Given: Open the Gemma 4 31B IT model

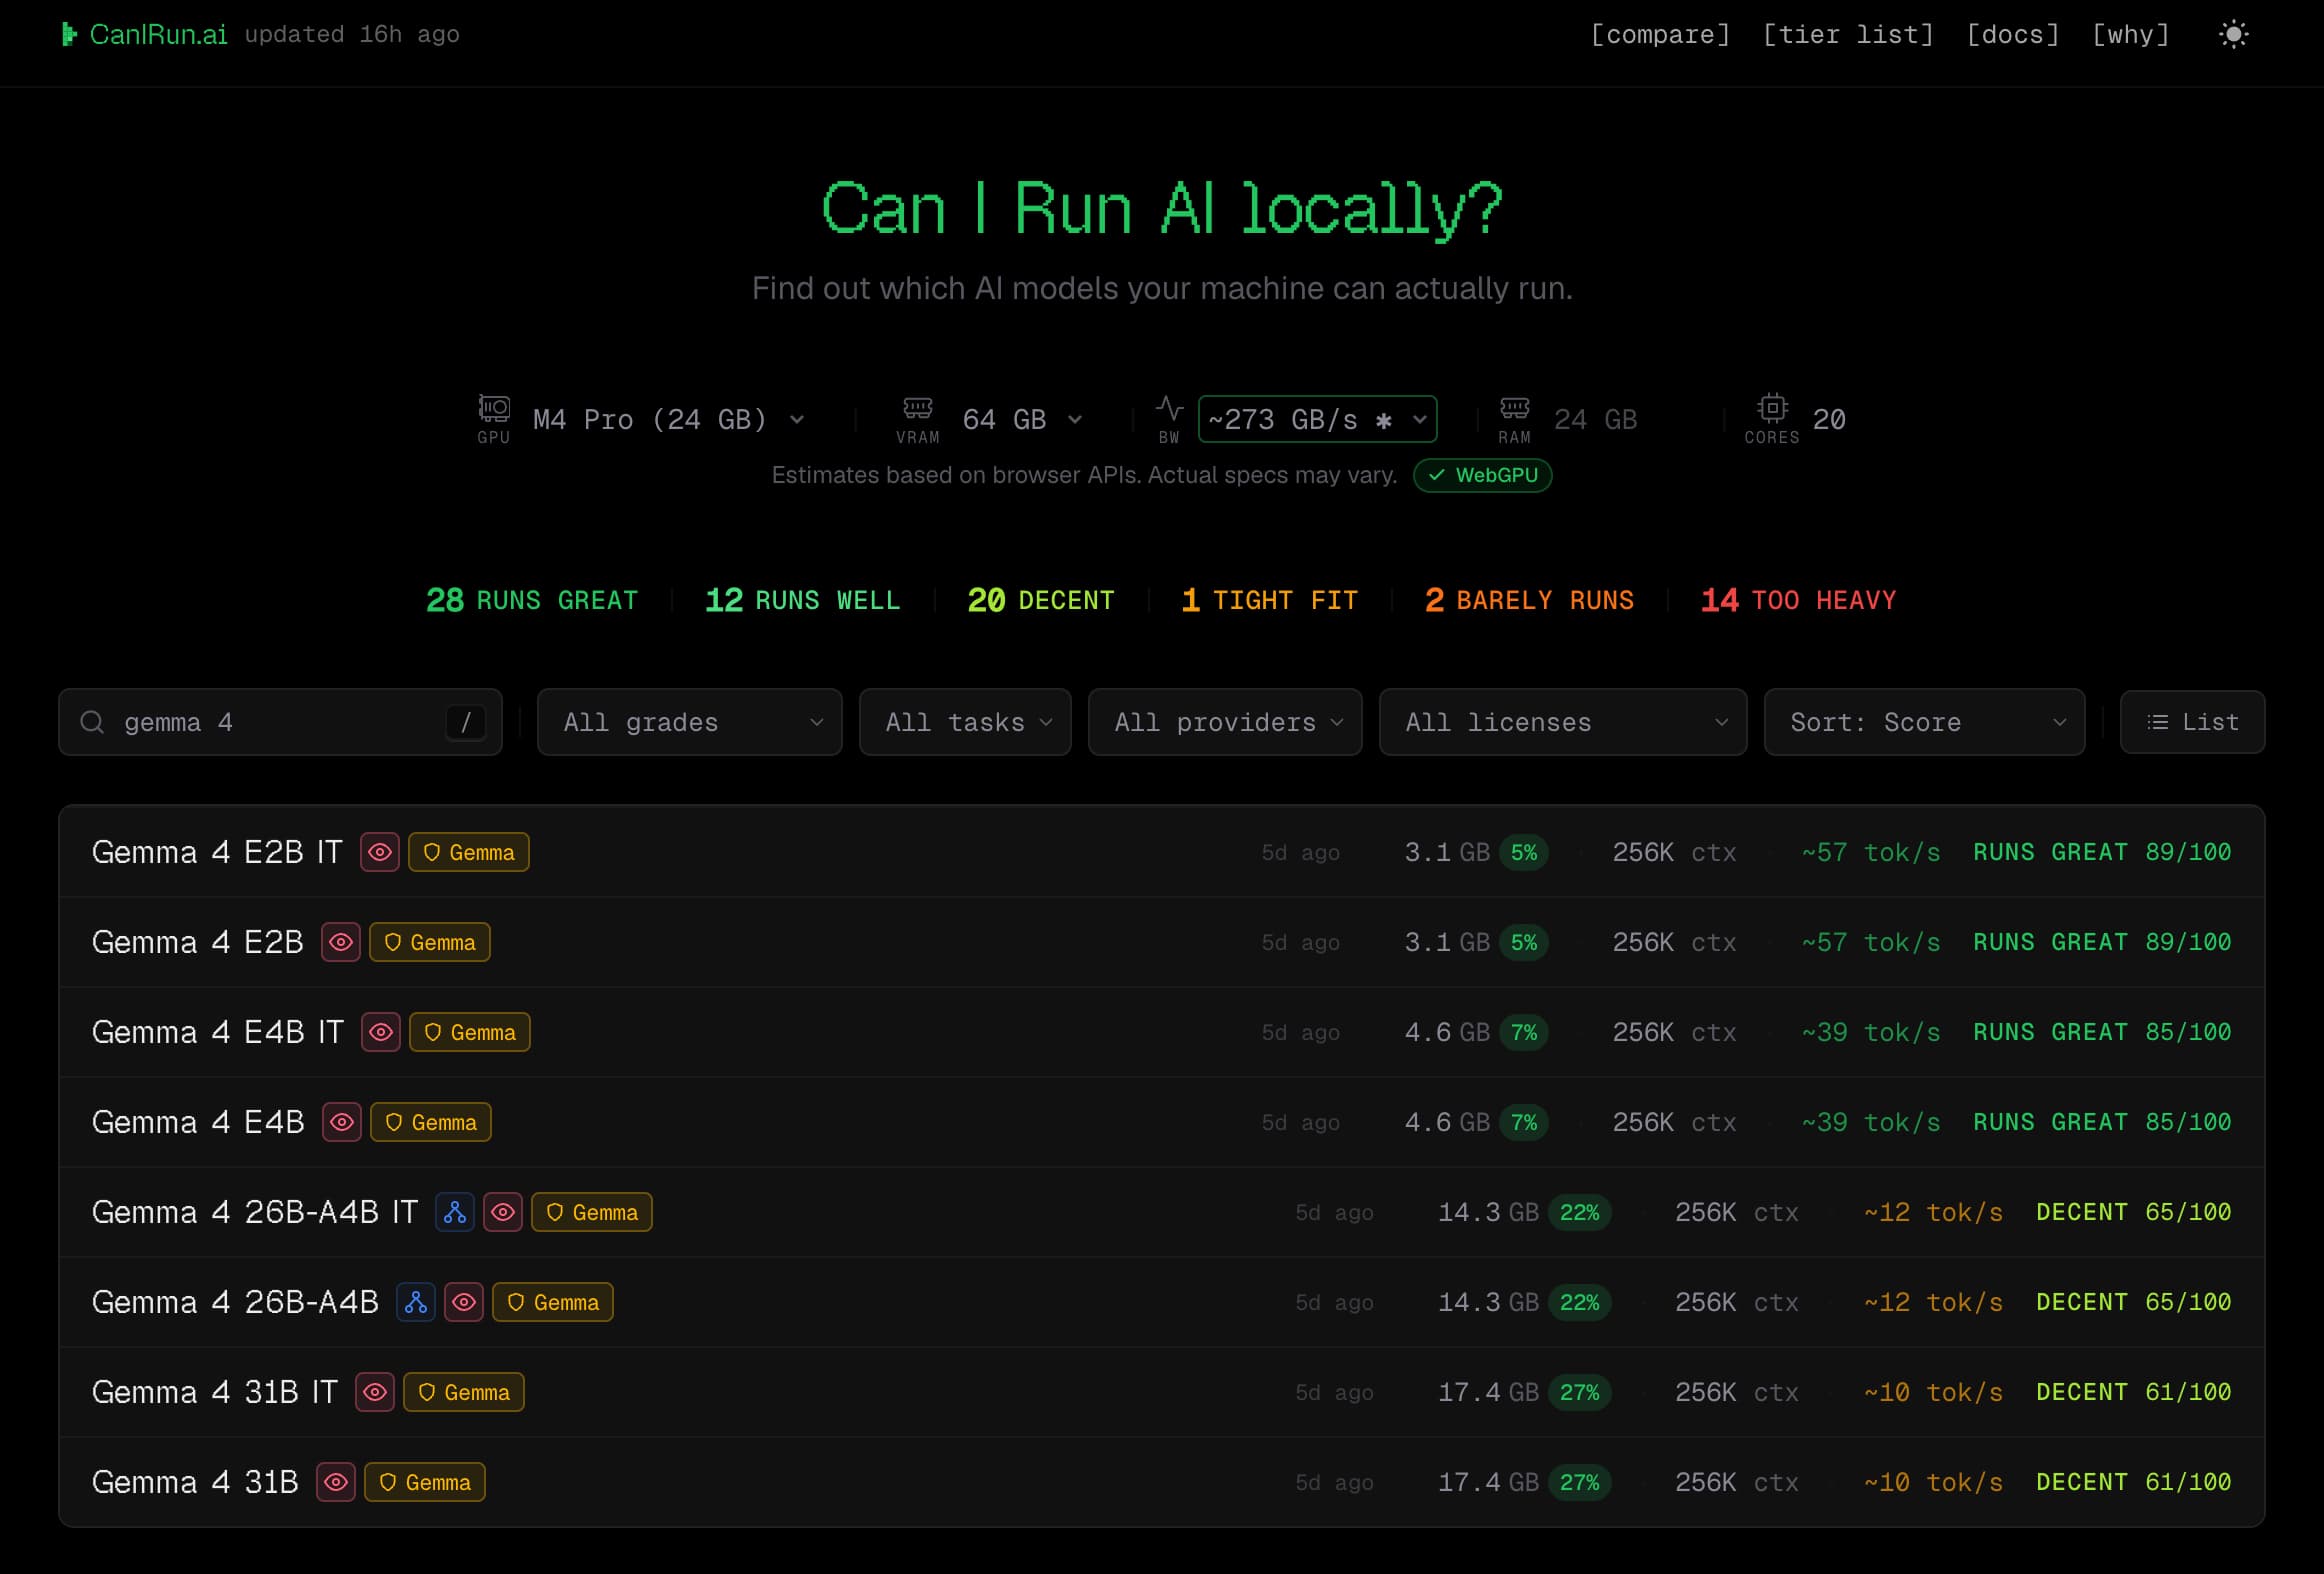Looking at the screenshot, I should (x=1161, y=1392).
